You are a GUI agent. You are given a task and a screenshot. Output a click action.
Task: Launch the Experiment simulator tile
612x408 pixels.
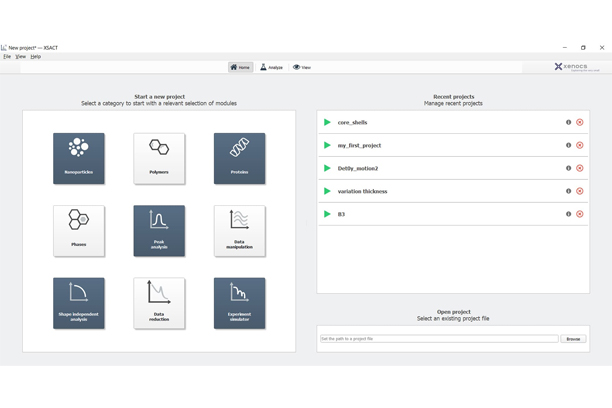[x=240, y=303]
